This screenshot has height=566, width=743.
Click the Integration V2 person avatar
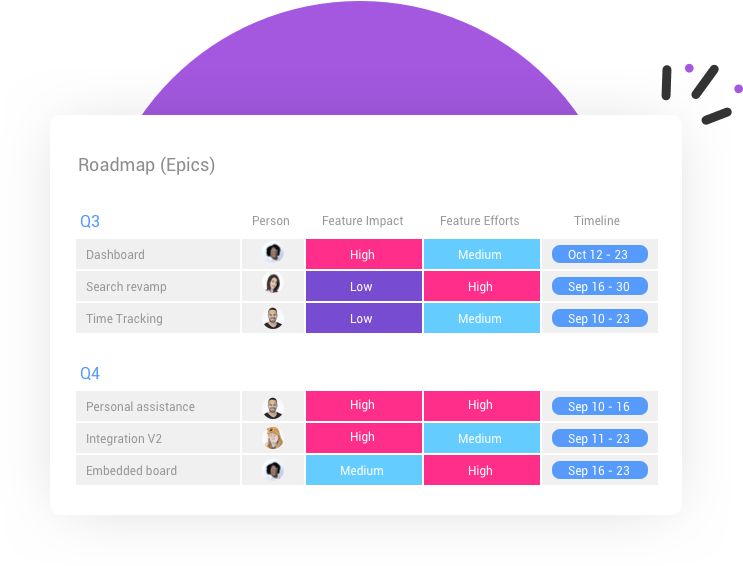point(273,438)
